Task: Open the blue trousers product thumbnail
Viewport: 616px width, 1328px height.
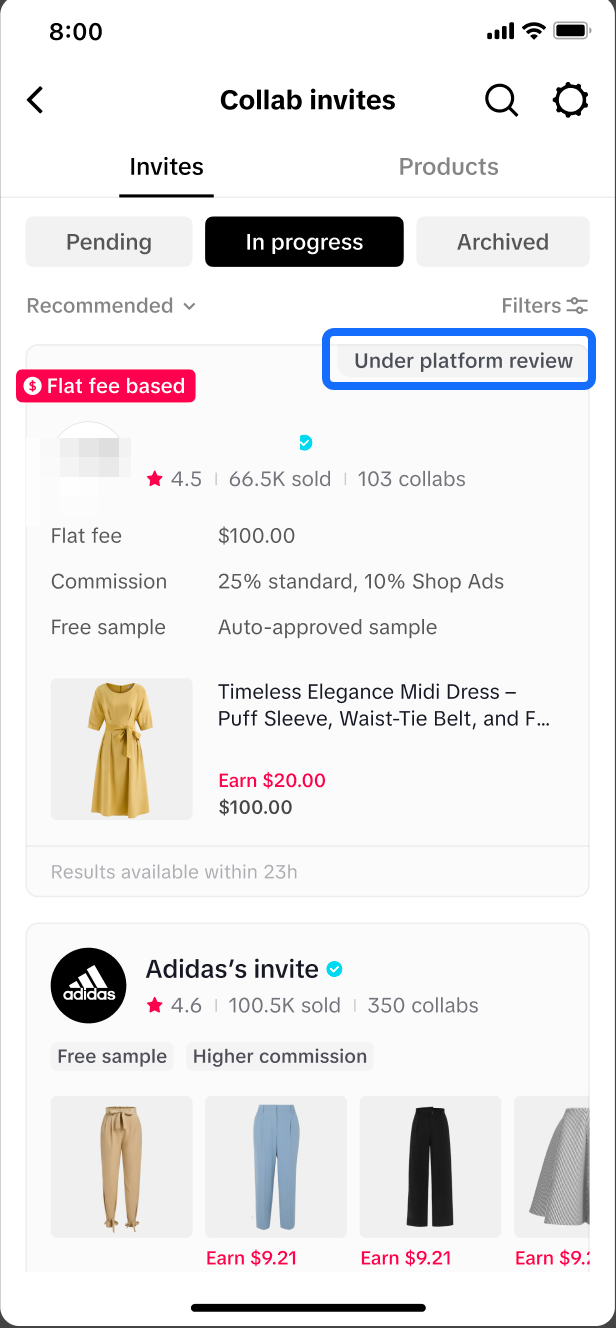Action: (276, 1166)
